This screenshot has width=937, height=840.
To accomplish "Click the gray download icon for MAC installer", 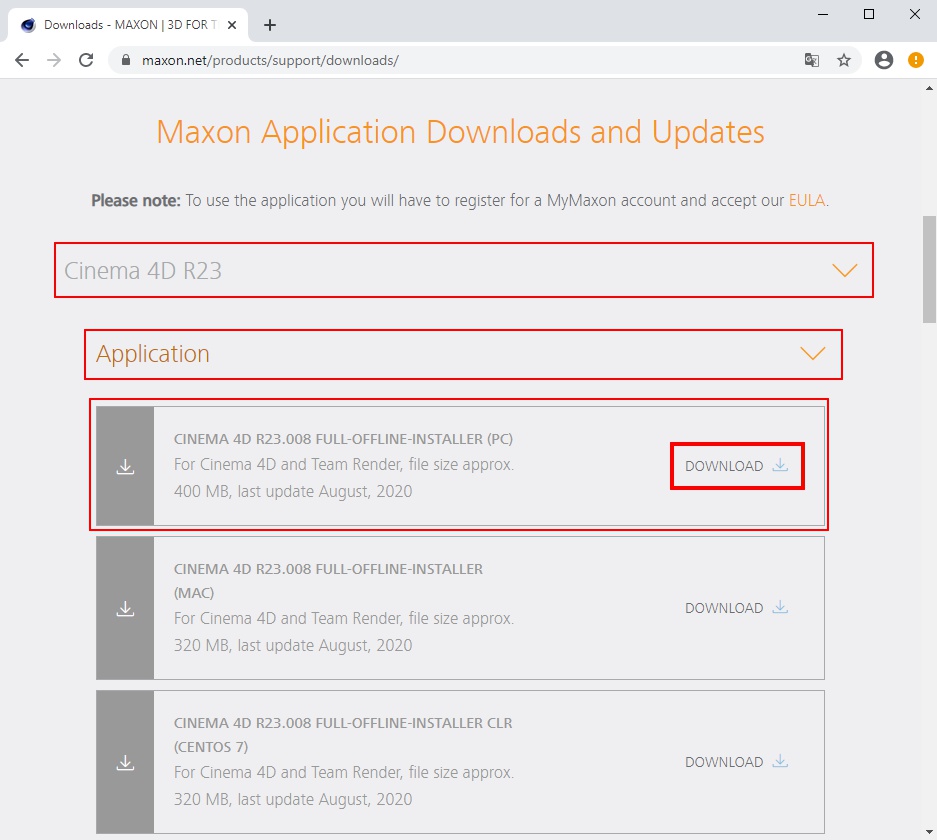I will [125, 608].
